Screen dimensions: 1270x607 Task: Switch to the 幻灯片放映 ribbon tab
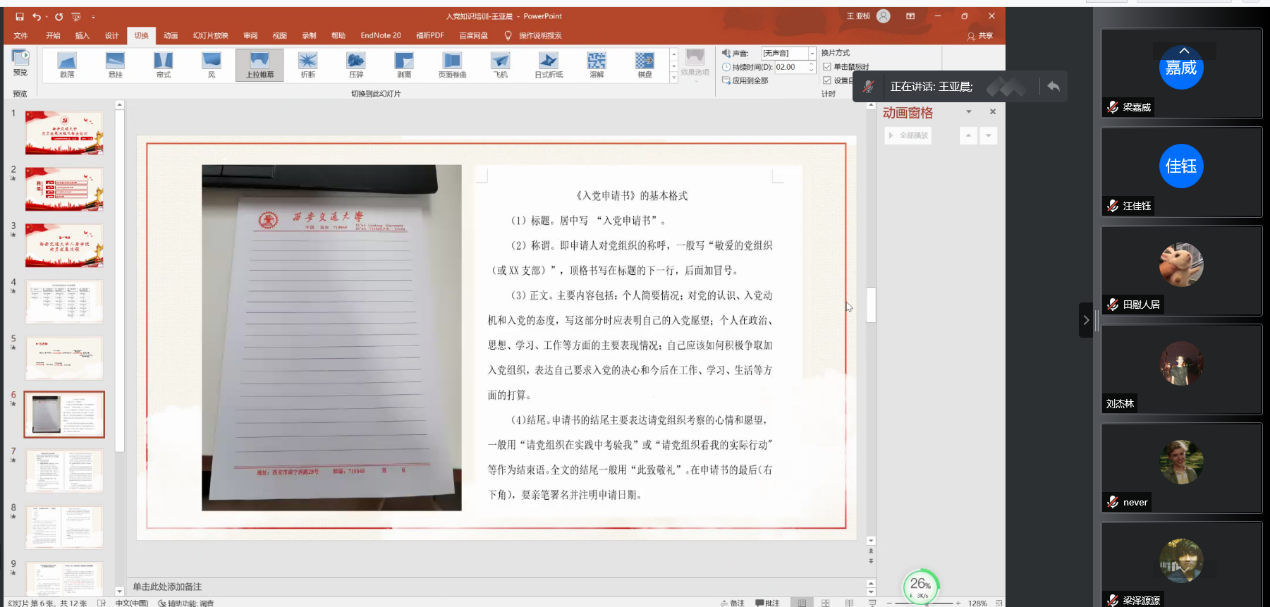point(208,35)
